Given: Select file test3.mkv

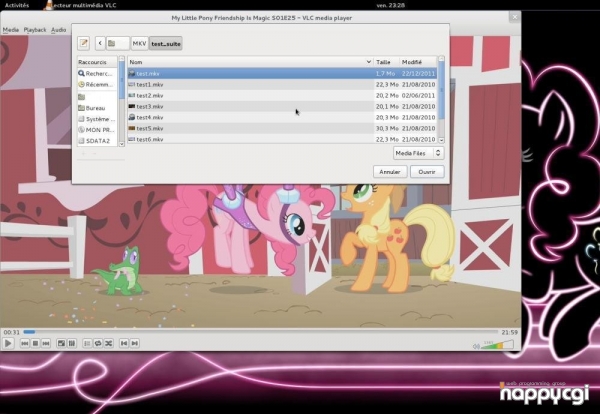Looking at the screenshot, I should pos(282,106).
